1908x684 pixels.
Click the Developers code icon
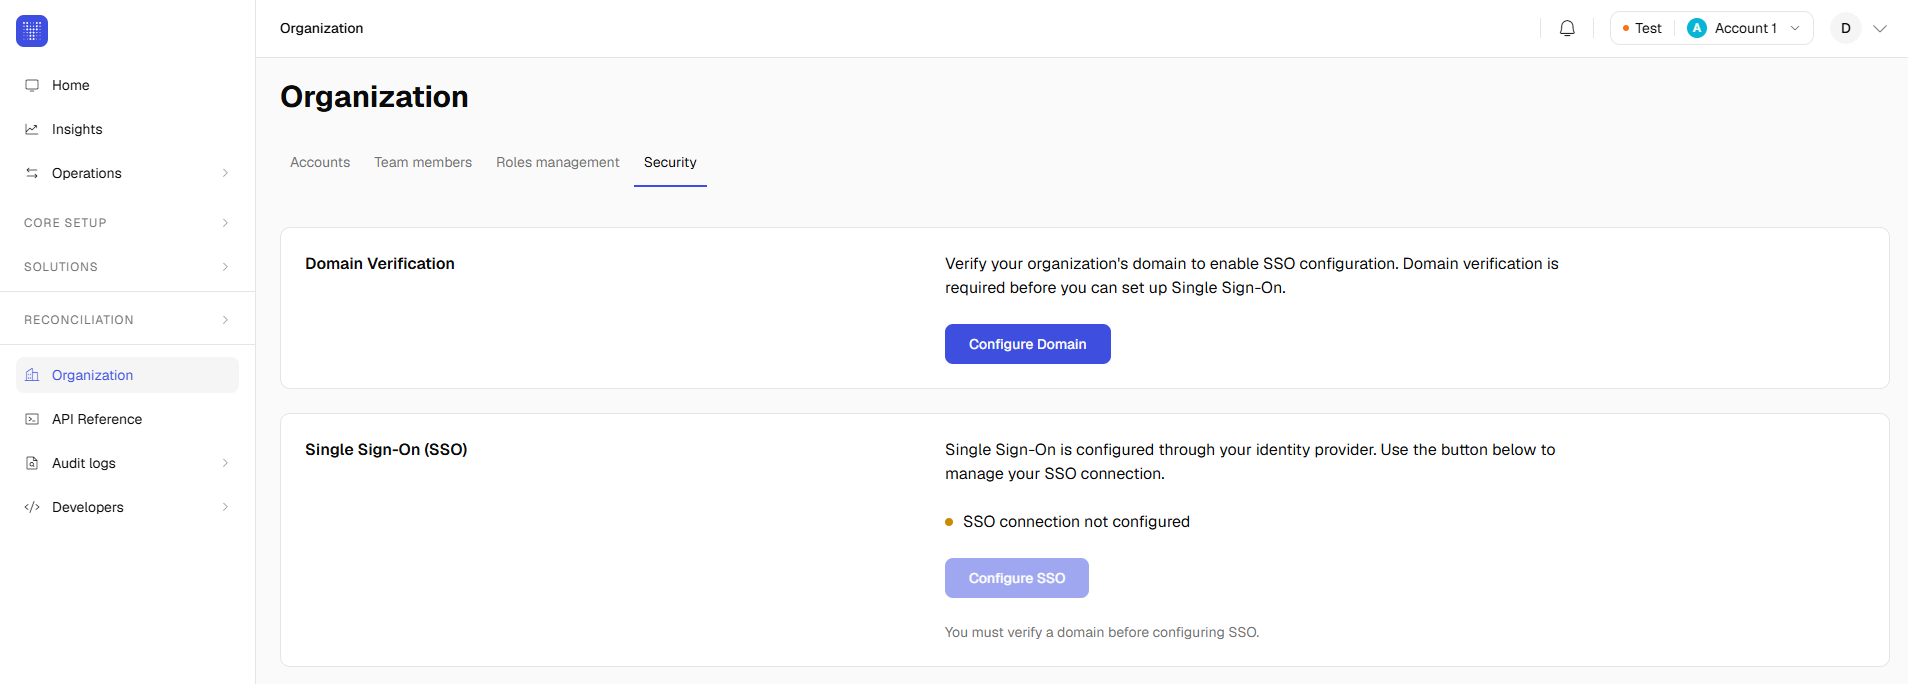(x=32, y=507)
